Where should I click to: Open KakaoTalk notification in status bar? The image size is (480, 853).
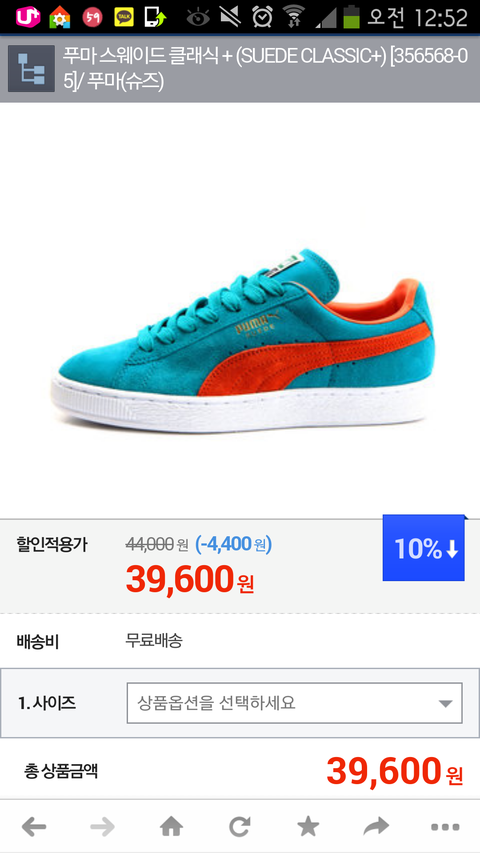coord(124,17)
